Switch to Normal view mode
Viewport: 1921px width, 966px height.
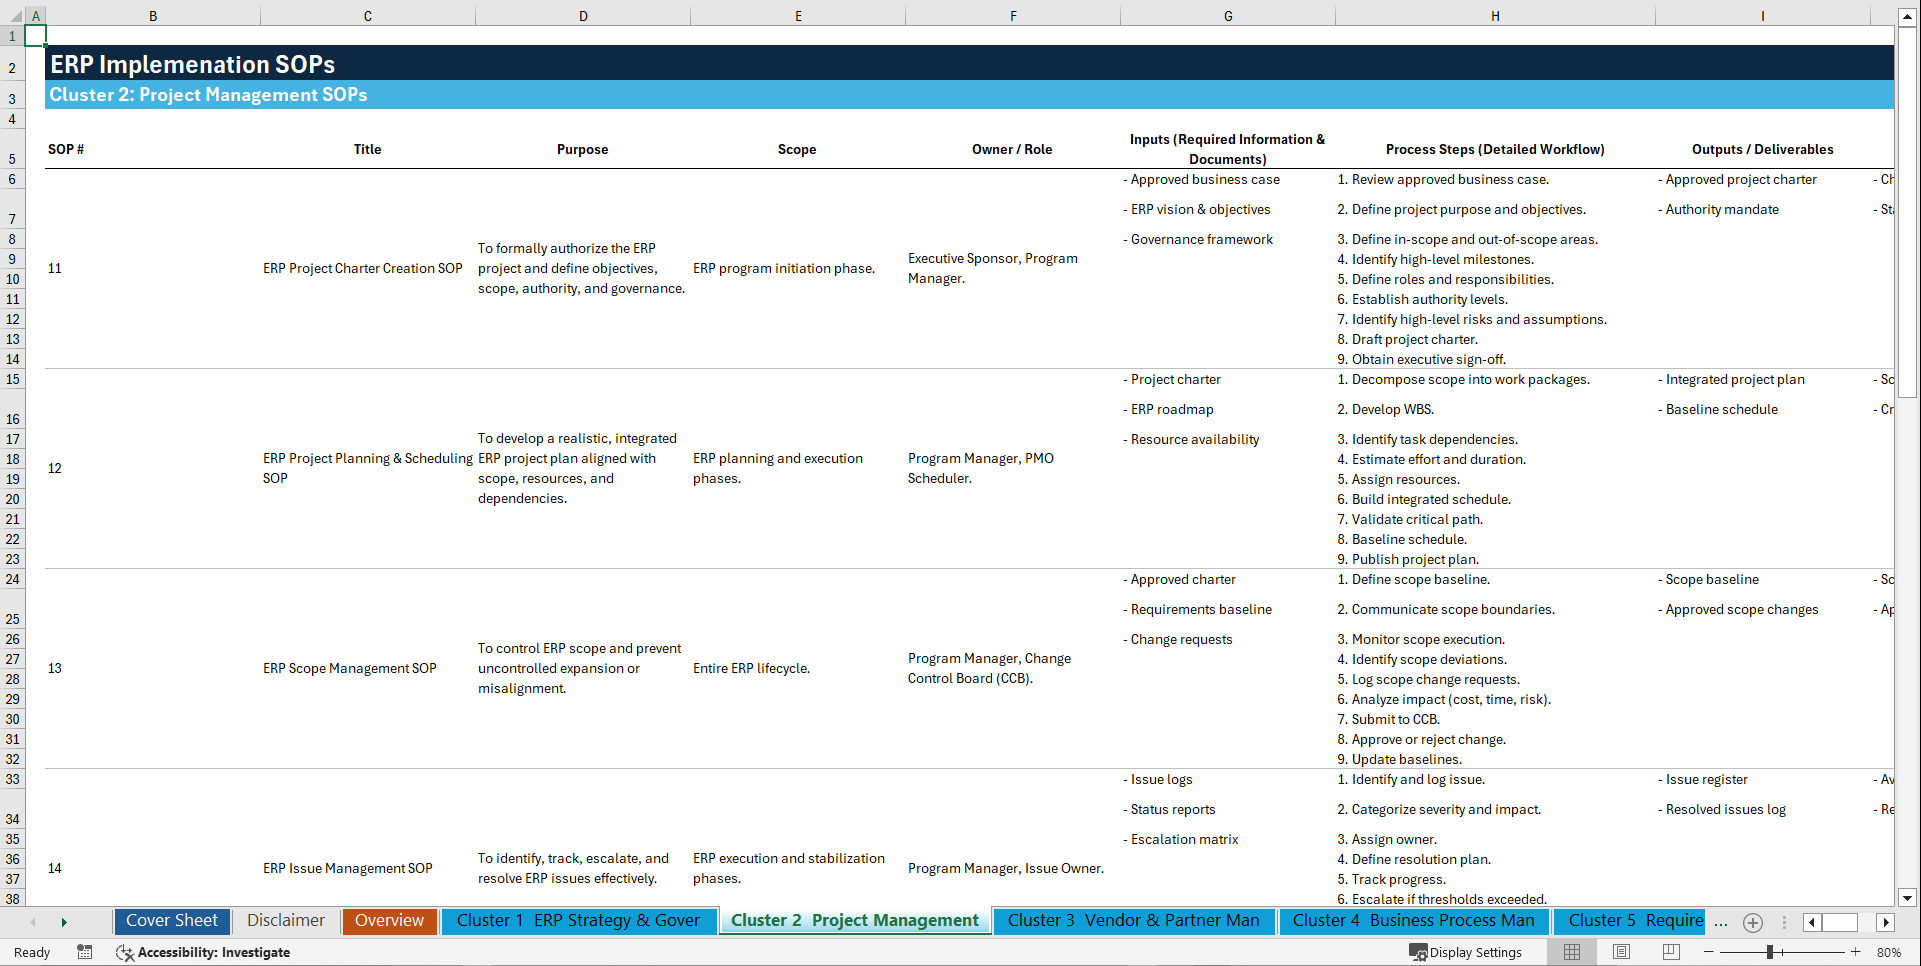pos(1571,952)
